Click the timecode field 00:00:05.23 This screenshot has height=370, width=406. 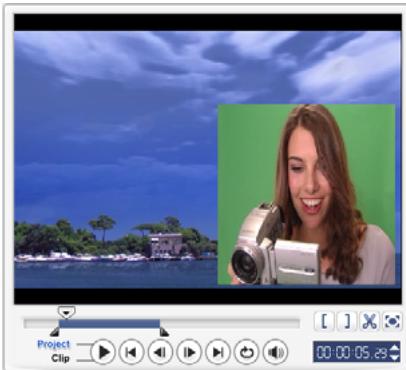351,352
